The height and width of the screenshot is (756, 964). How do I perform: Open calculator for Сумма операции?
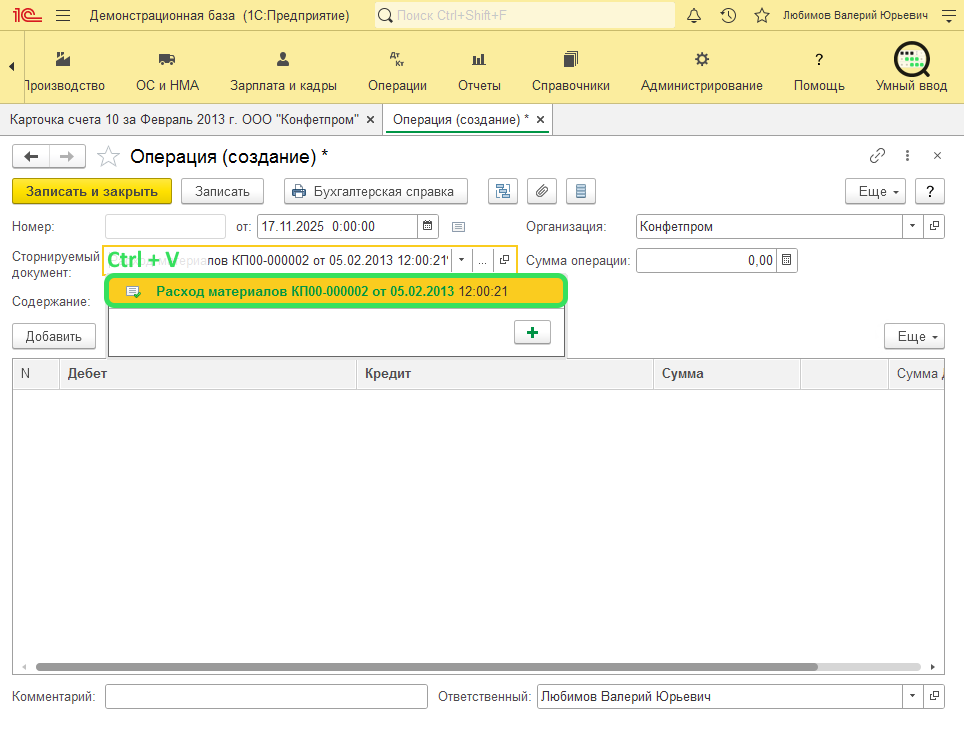(x=786, y=261)
